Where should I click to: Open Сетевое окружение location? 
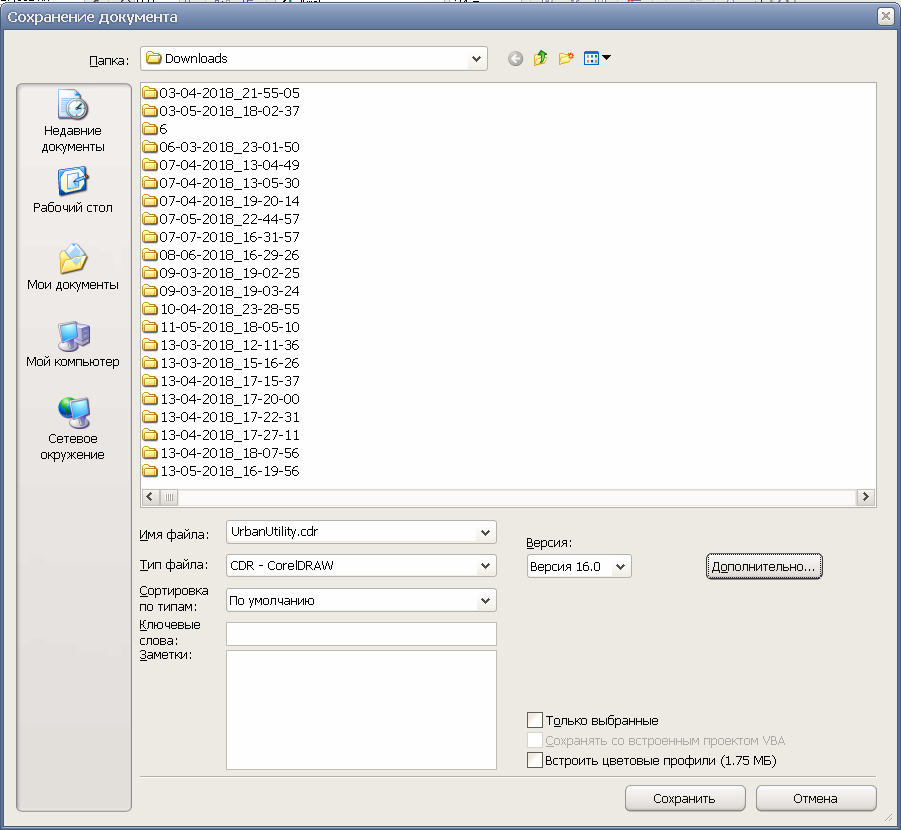tap(73, 429)
